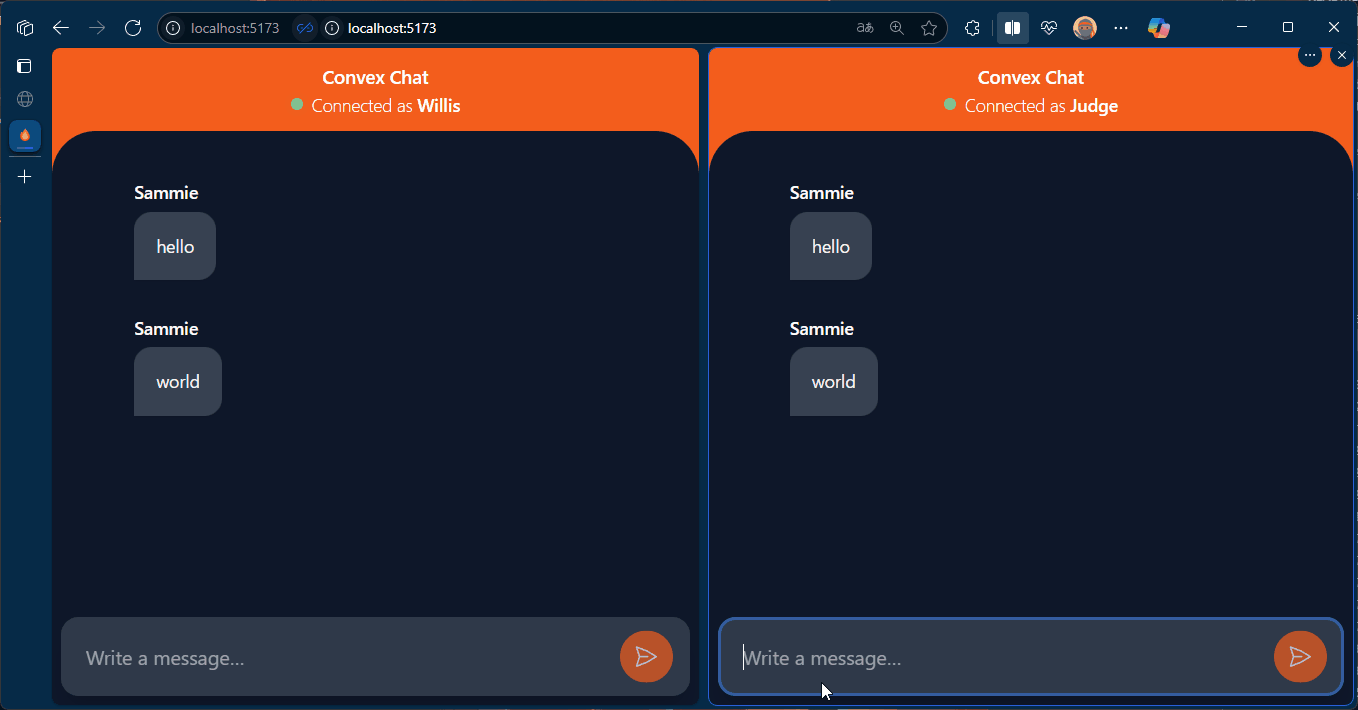Screen dimensions: 1358x710
Task: Open the translate page icon
Action: click(865, 28)
